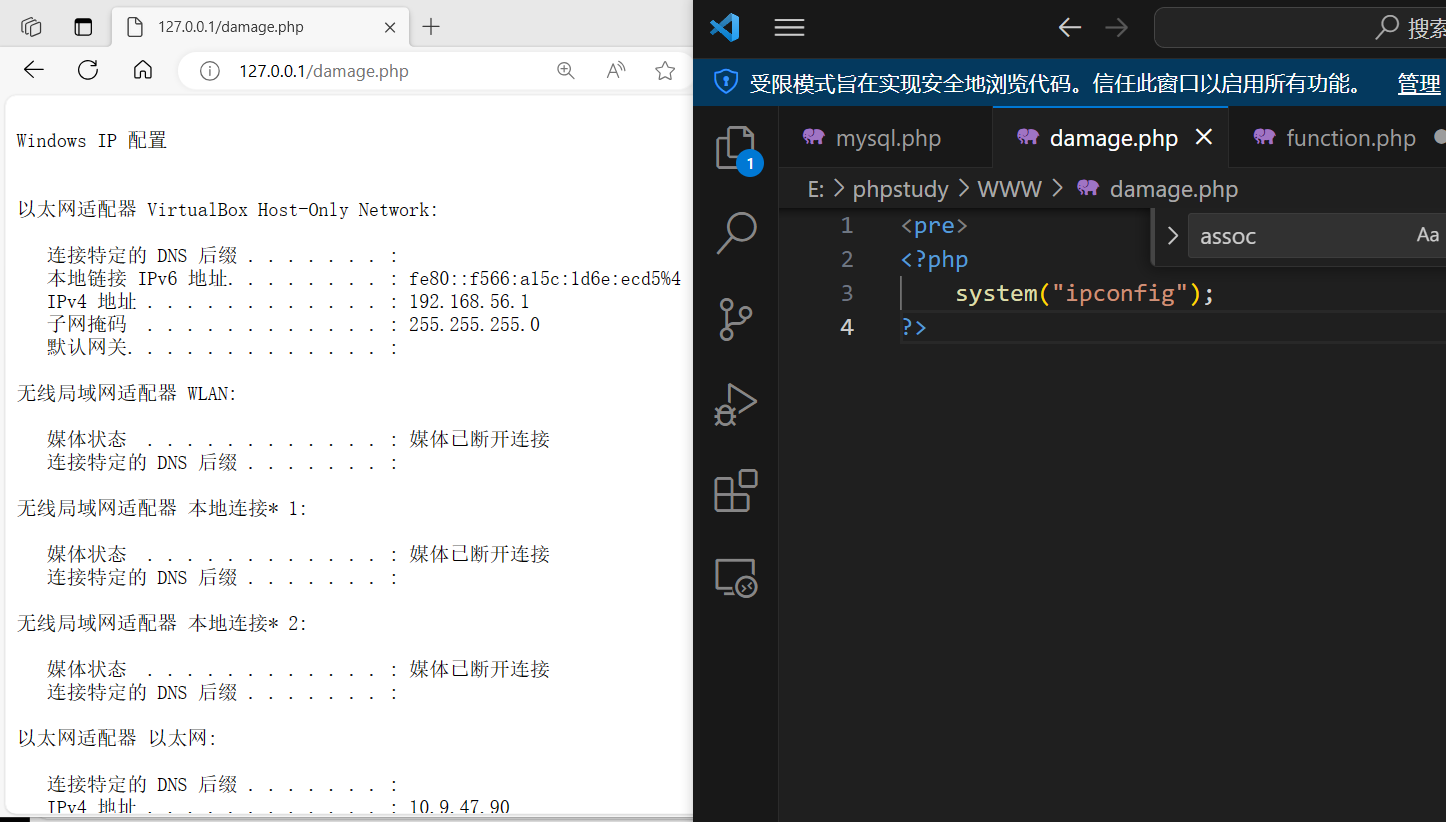Expand the find widget replace toggle chevron
The width and height of the screenshot is (1446, 822).
(x=1172, y=236)
